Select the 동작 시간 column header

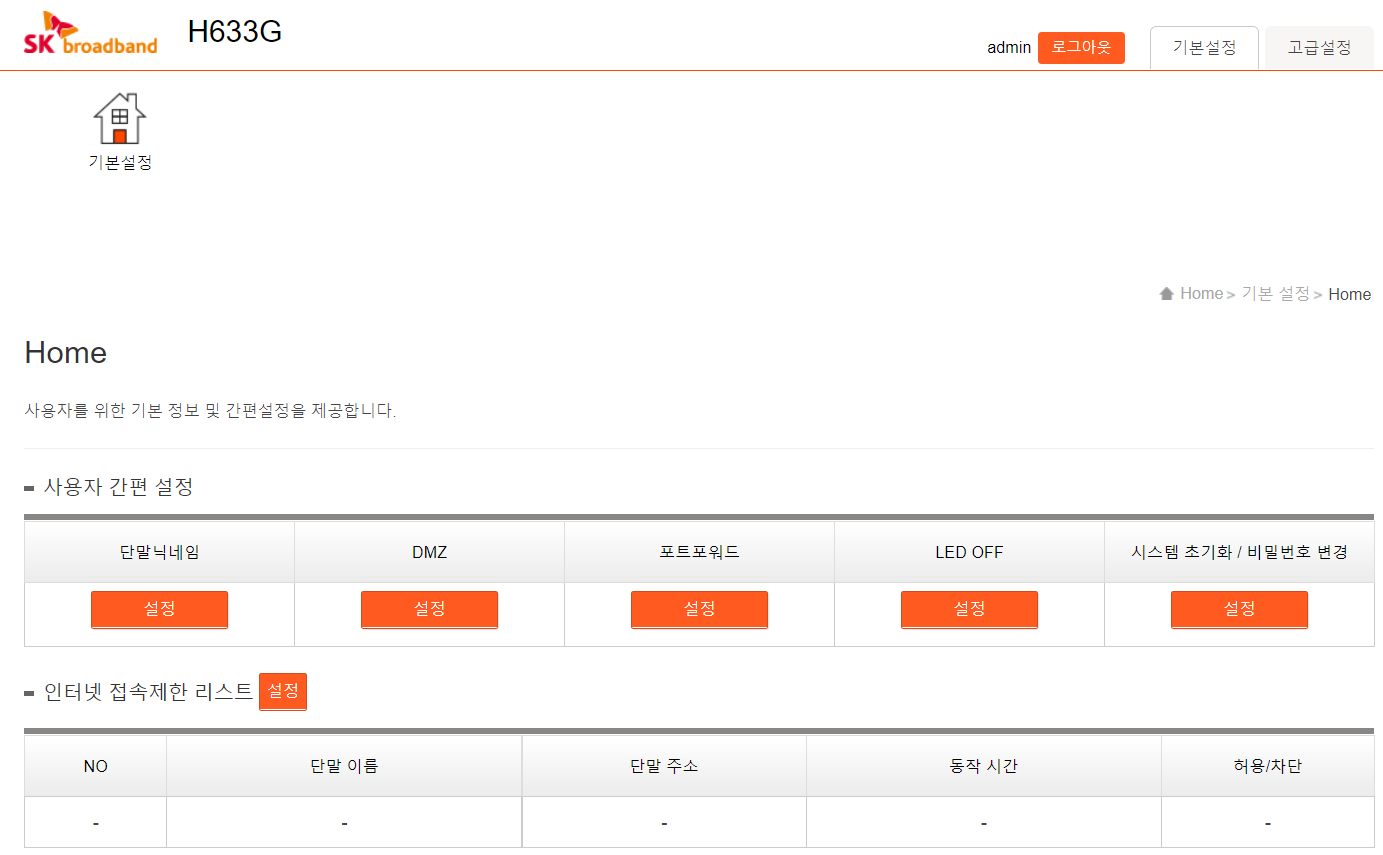(984, 767)
